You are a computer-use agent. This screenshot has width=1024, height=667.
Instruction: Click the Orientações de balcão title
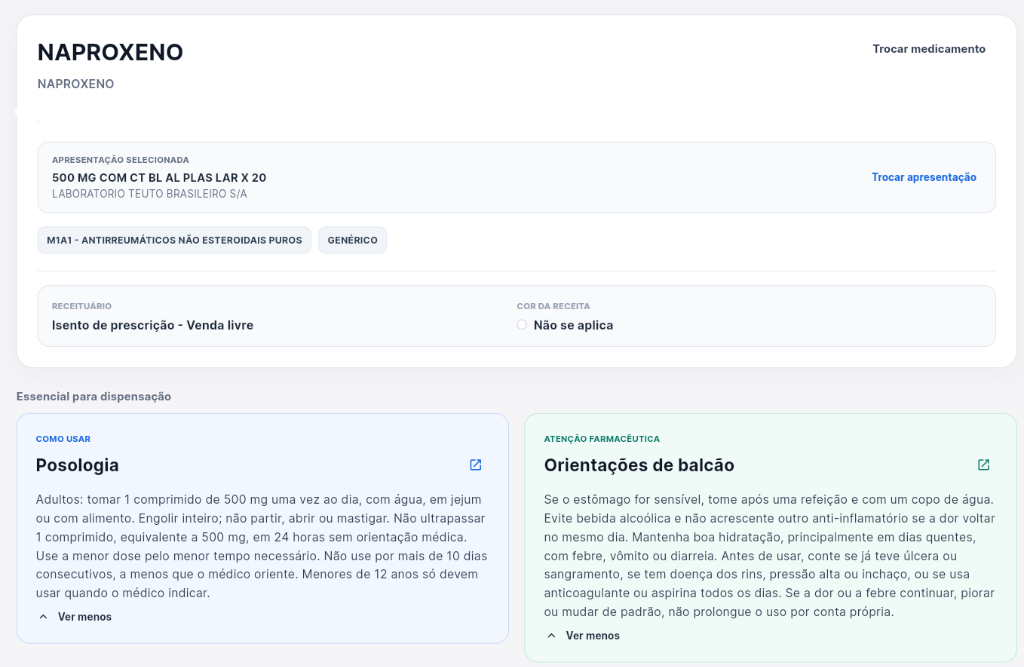coord(639,465)
